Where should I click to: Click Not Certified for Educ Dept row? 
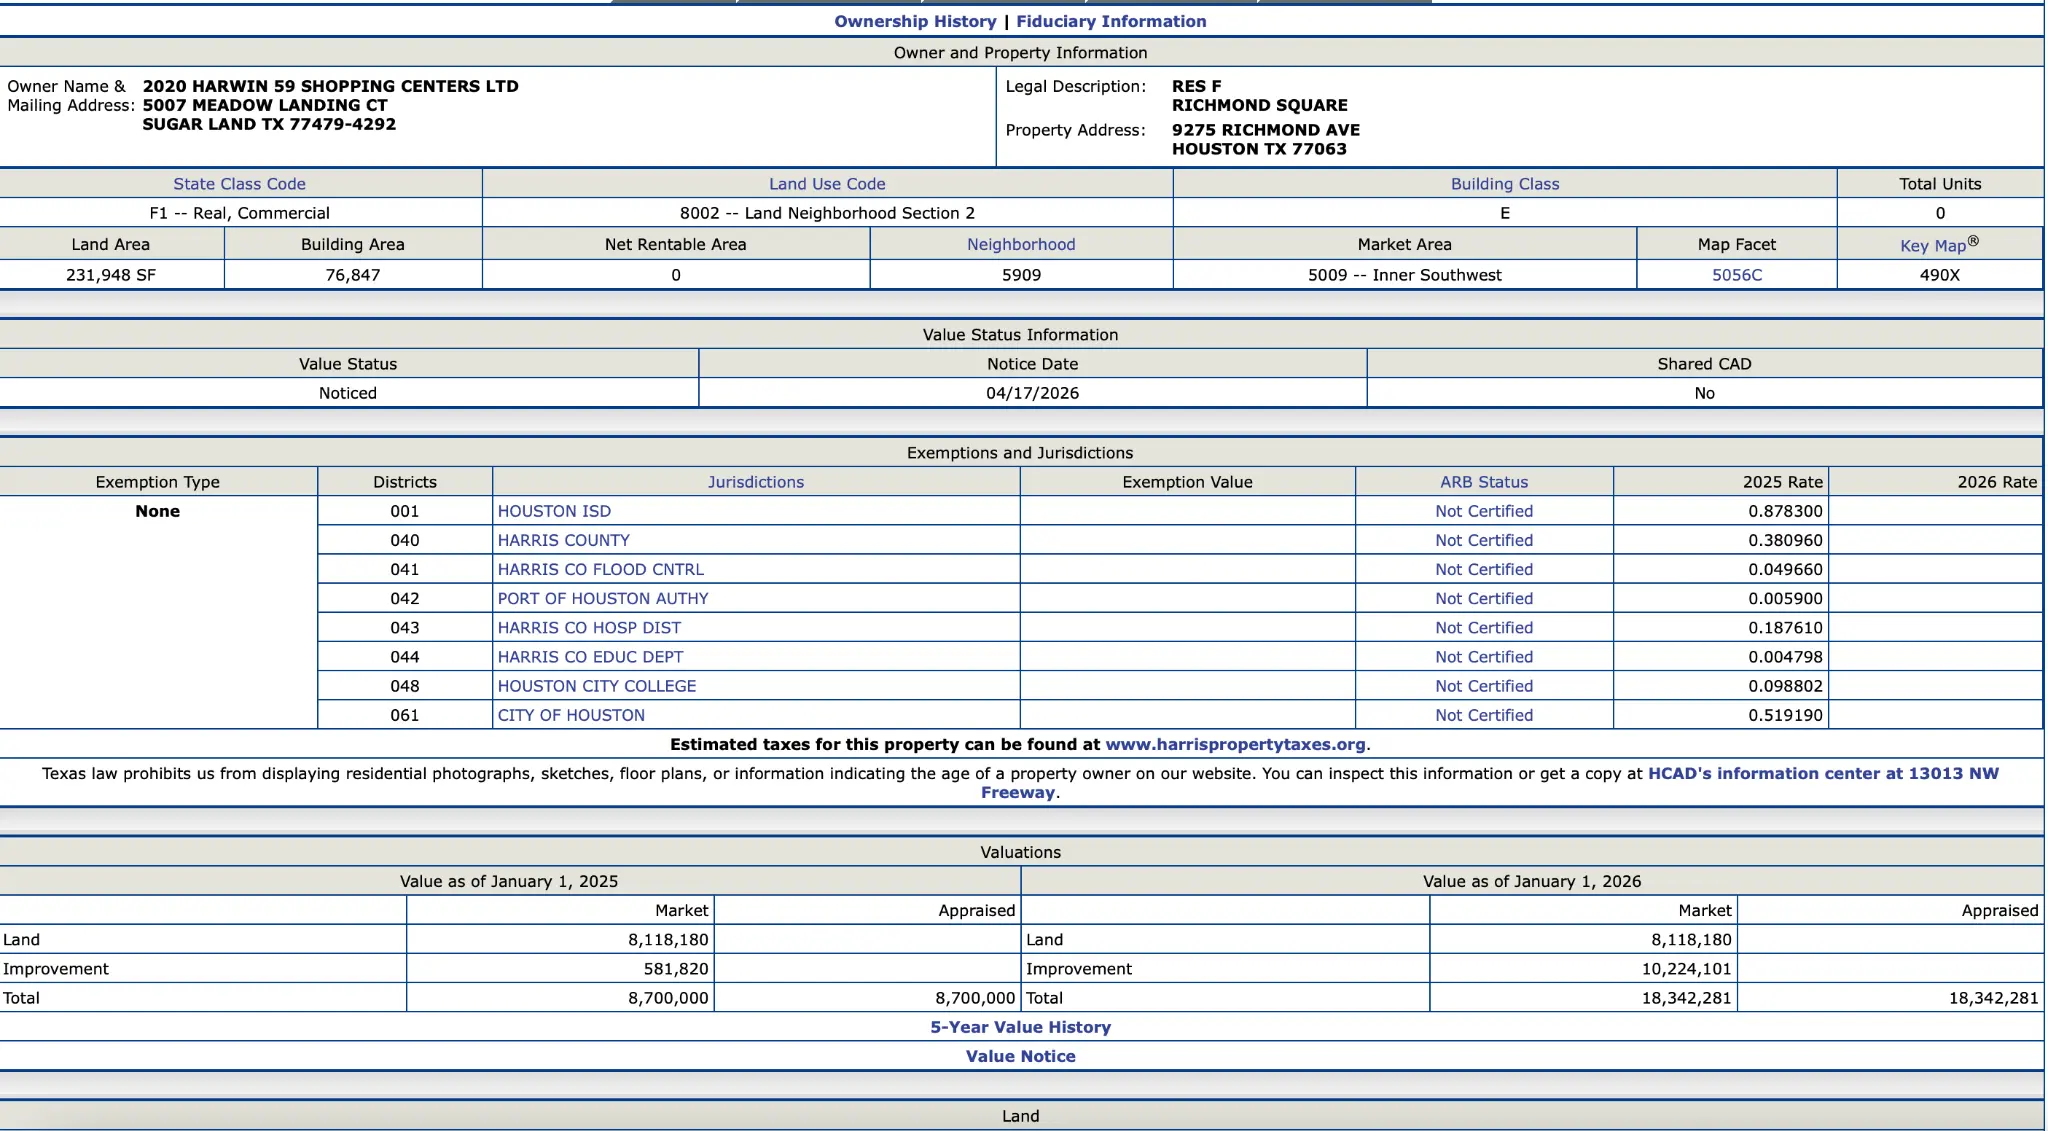coord(1484,657)
